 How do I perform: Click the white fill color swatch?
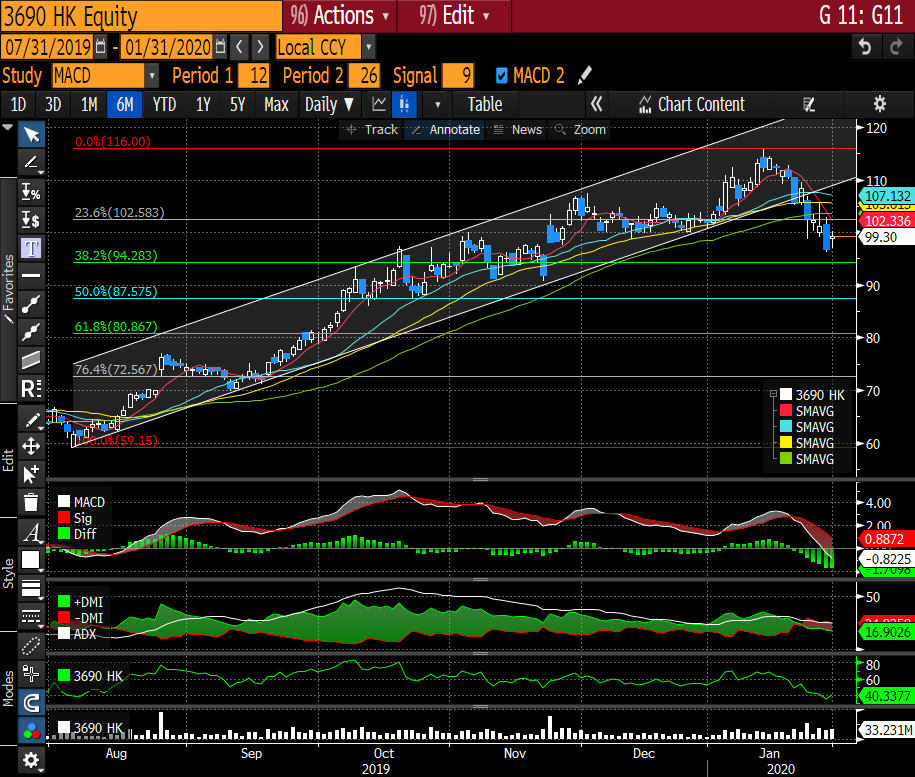[x=31, y=559]
